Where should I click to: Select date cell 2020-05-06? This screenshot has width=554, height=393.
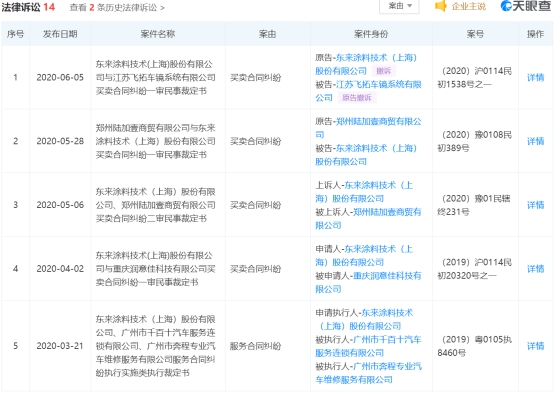(x=60, y=205)
